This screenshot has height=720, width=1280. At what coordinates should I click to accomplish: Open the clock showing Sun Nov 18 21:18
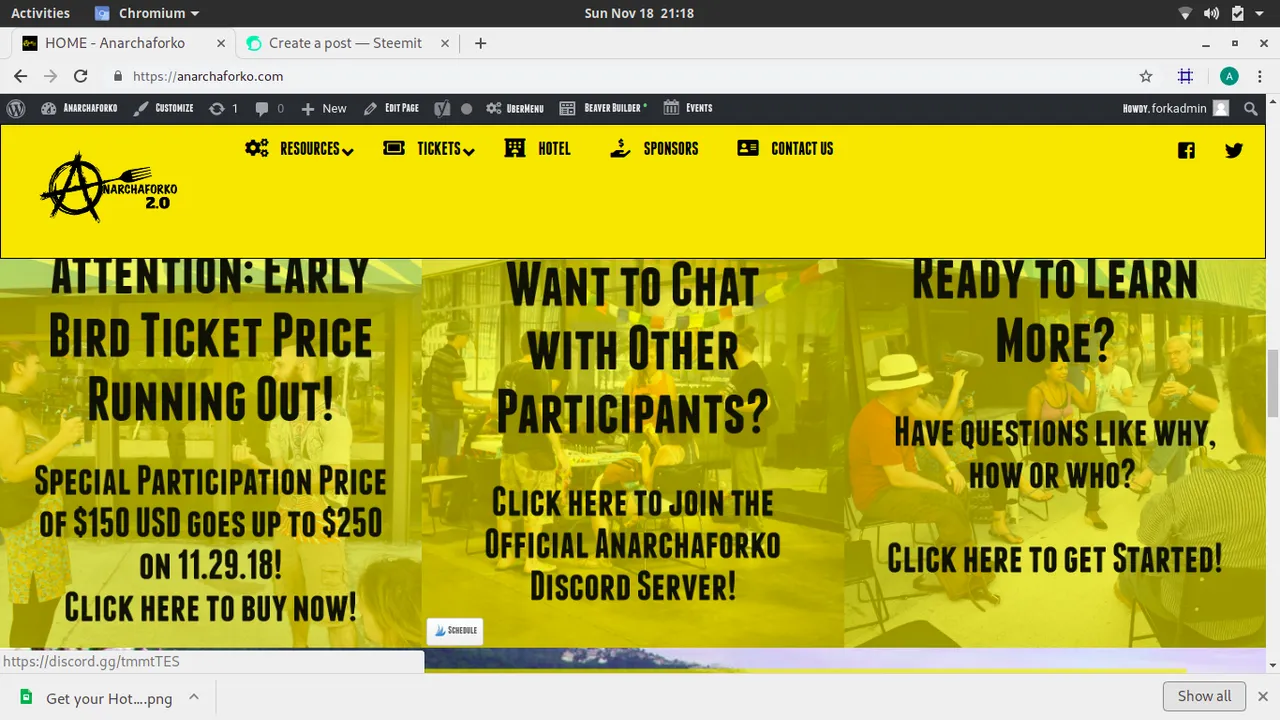click(639, 13)
